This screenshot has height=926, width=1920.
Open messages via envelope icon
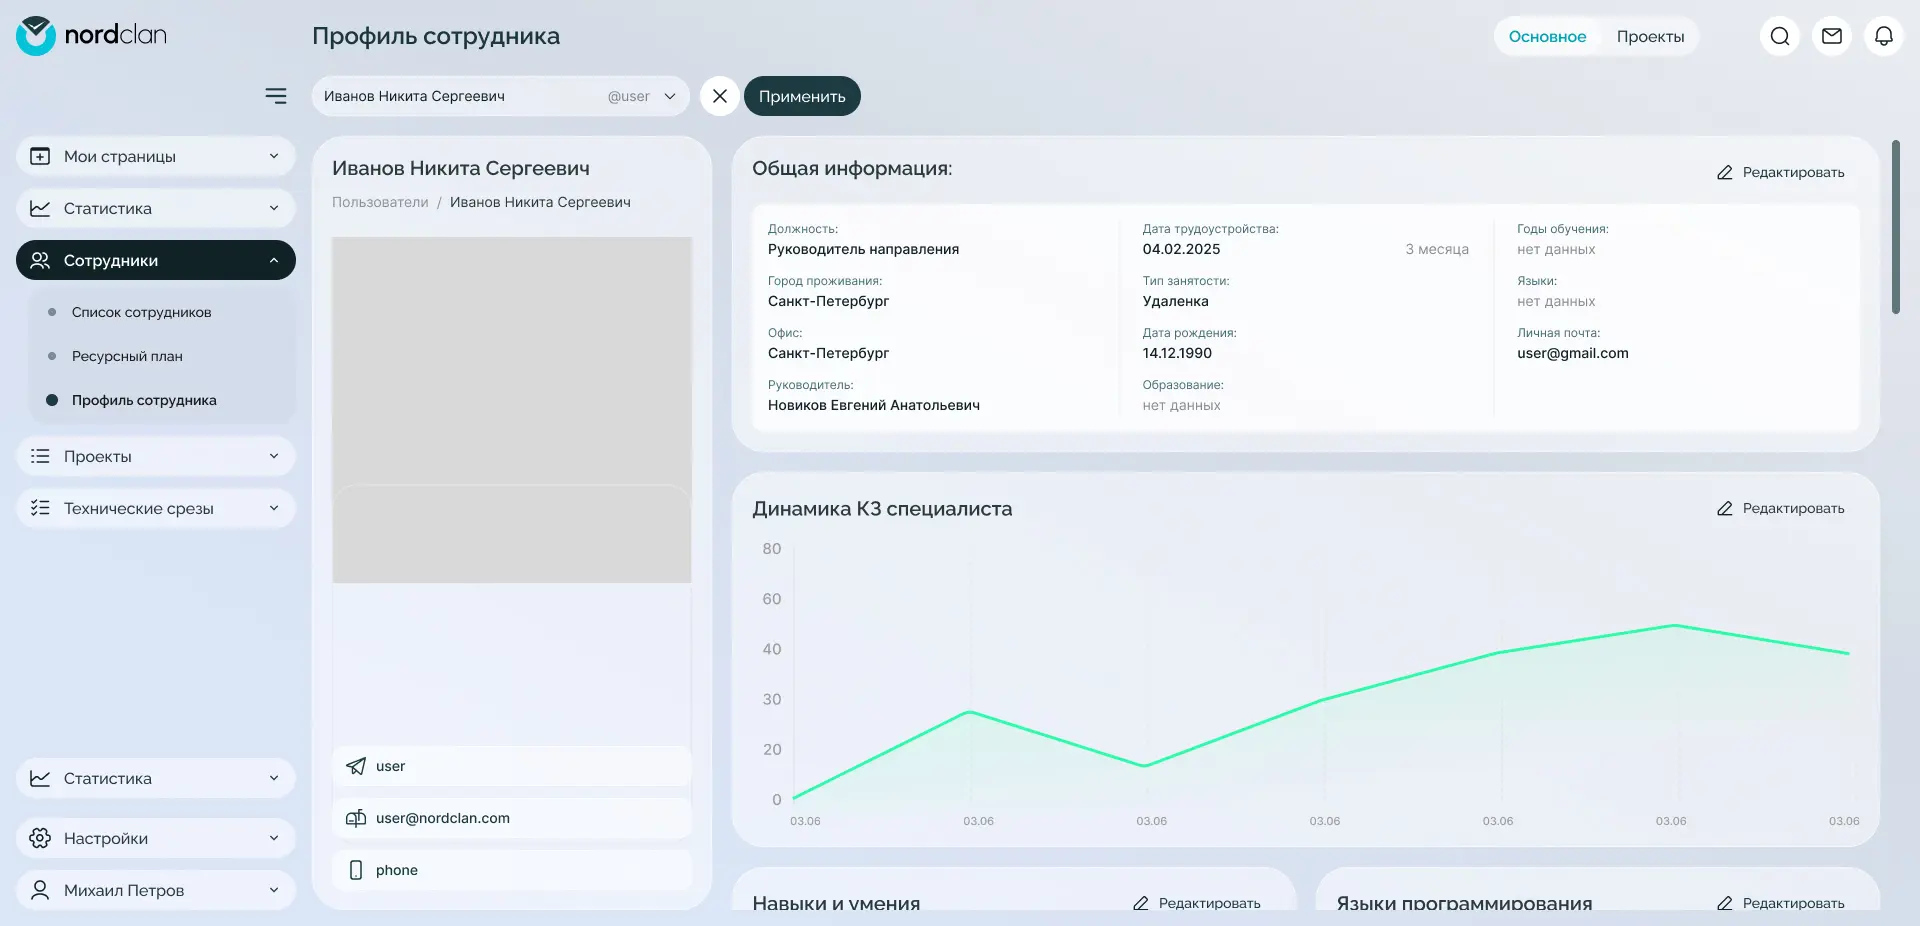point(1832,36)
